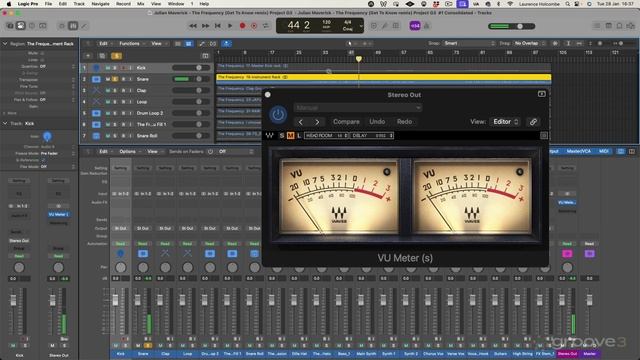This screenshot has height=360, width=640.
Task: Open the tracks area Functions menu
Action: [x=131, y=43]
